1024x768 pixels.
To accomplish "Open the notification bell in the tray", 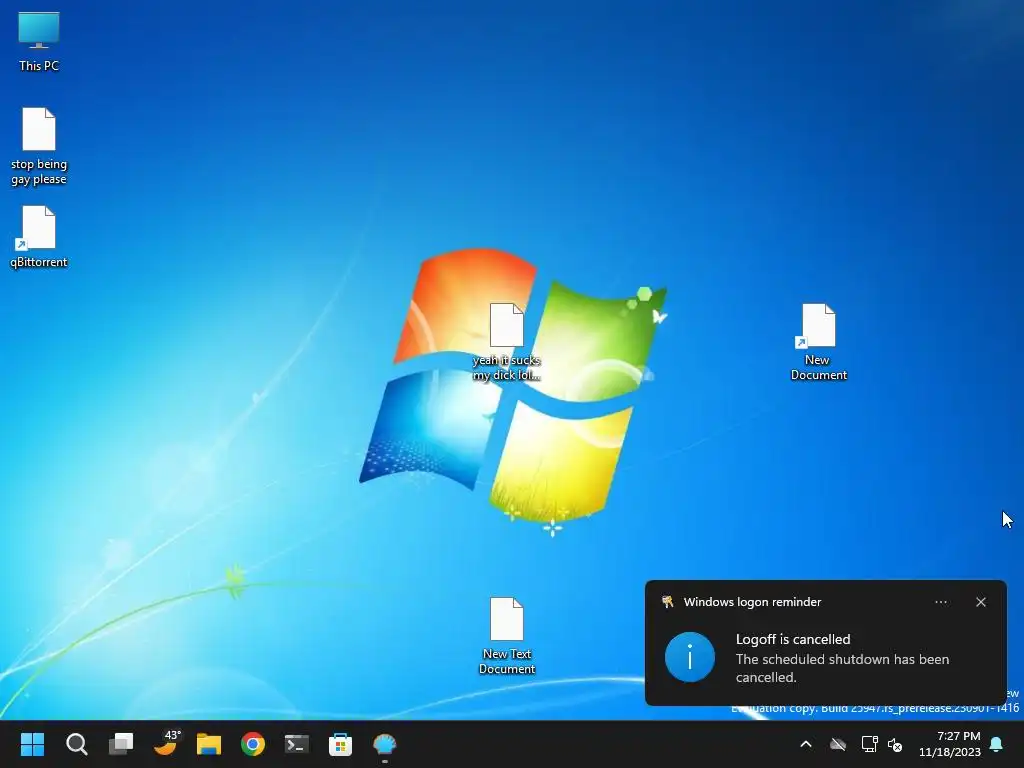I will point(997,744).
